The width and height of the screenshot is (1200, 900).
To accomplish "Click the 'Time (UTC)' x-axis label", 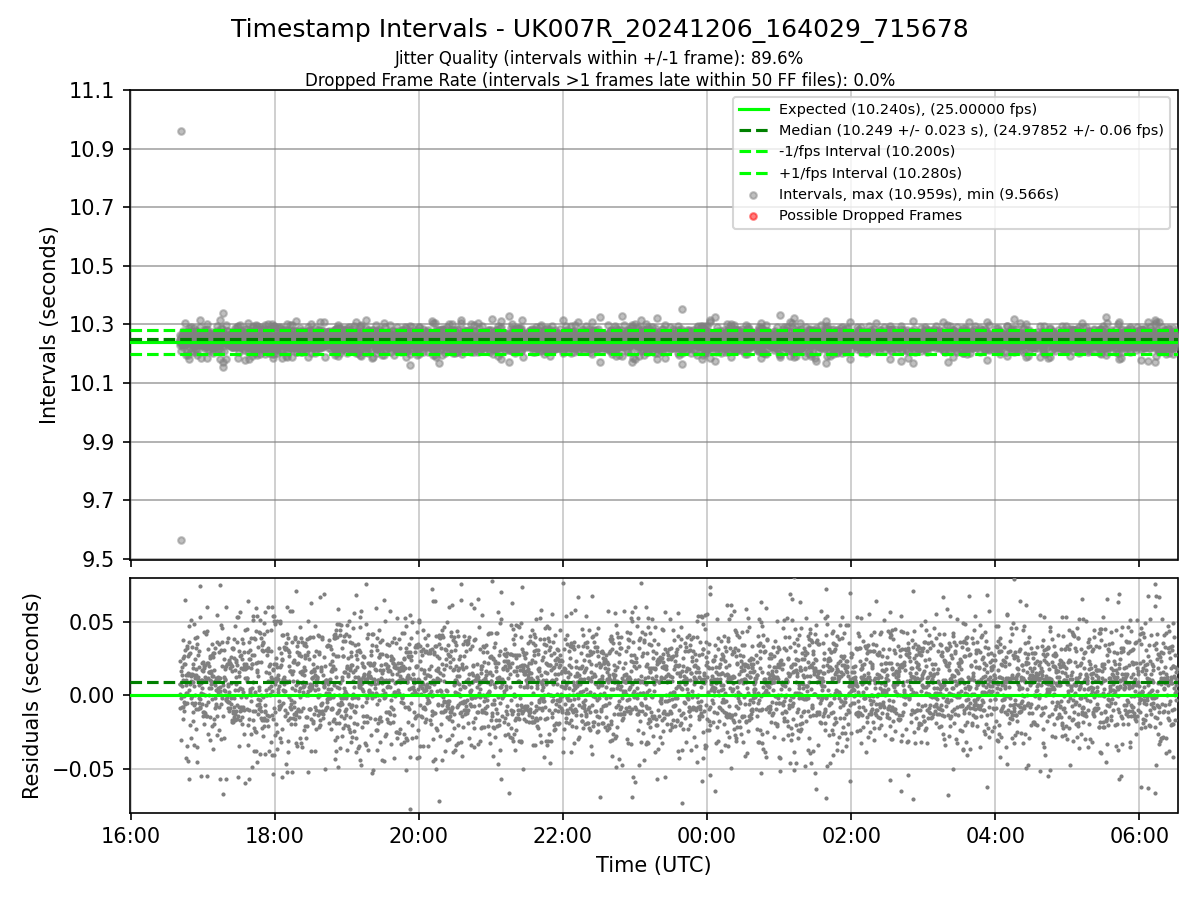I will point(653,865).
